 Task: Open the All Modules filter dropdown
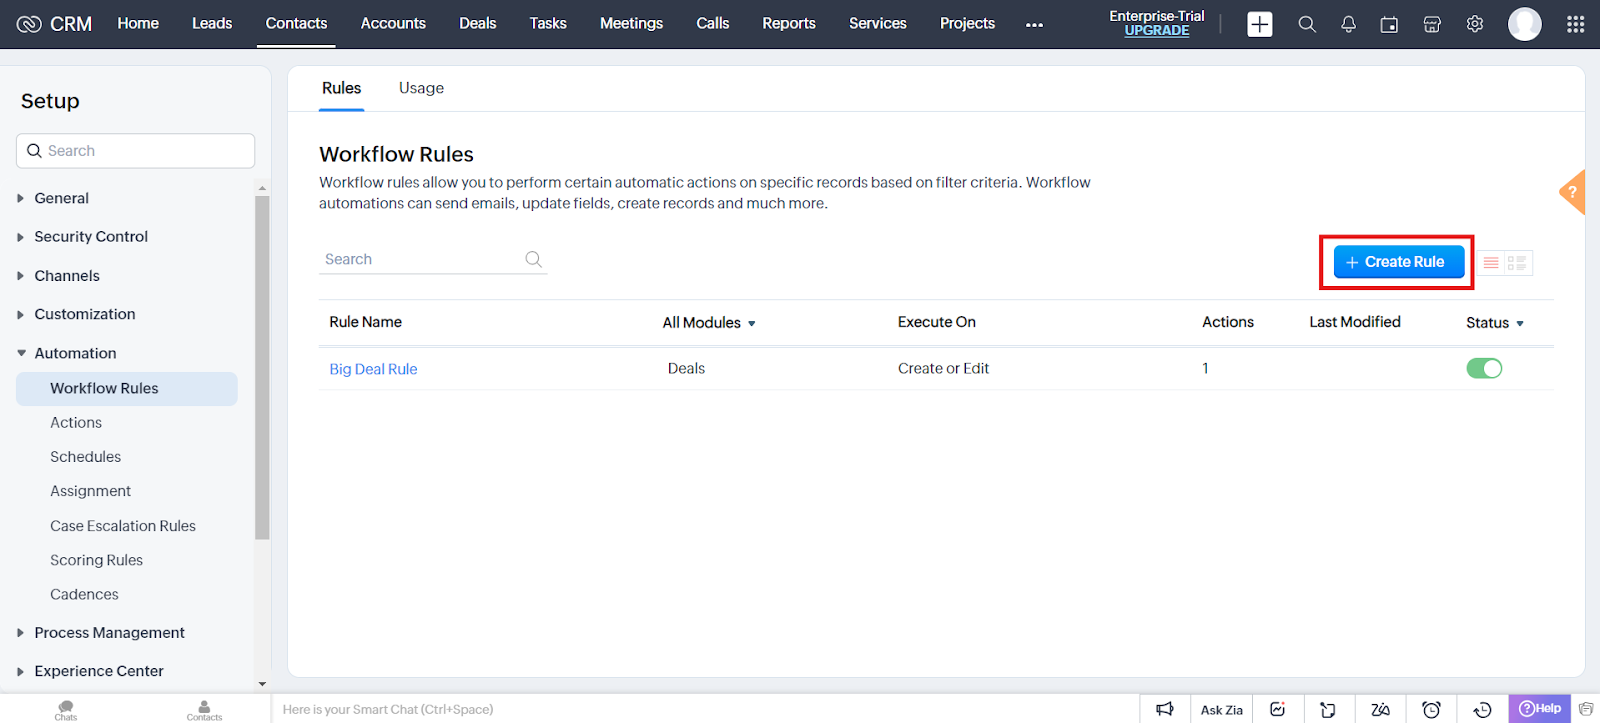[709, 322]
